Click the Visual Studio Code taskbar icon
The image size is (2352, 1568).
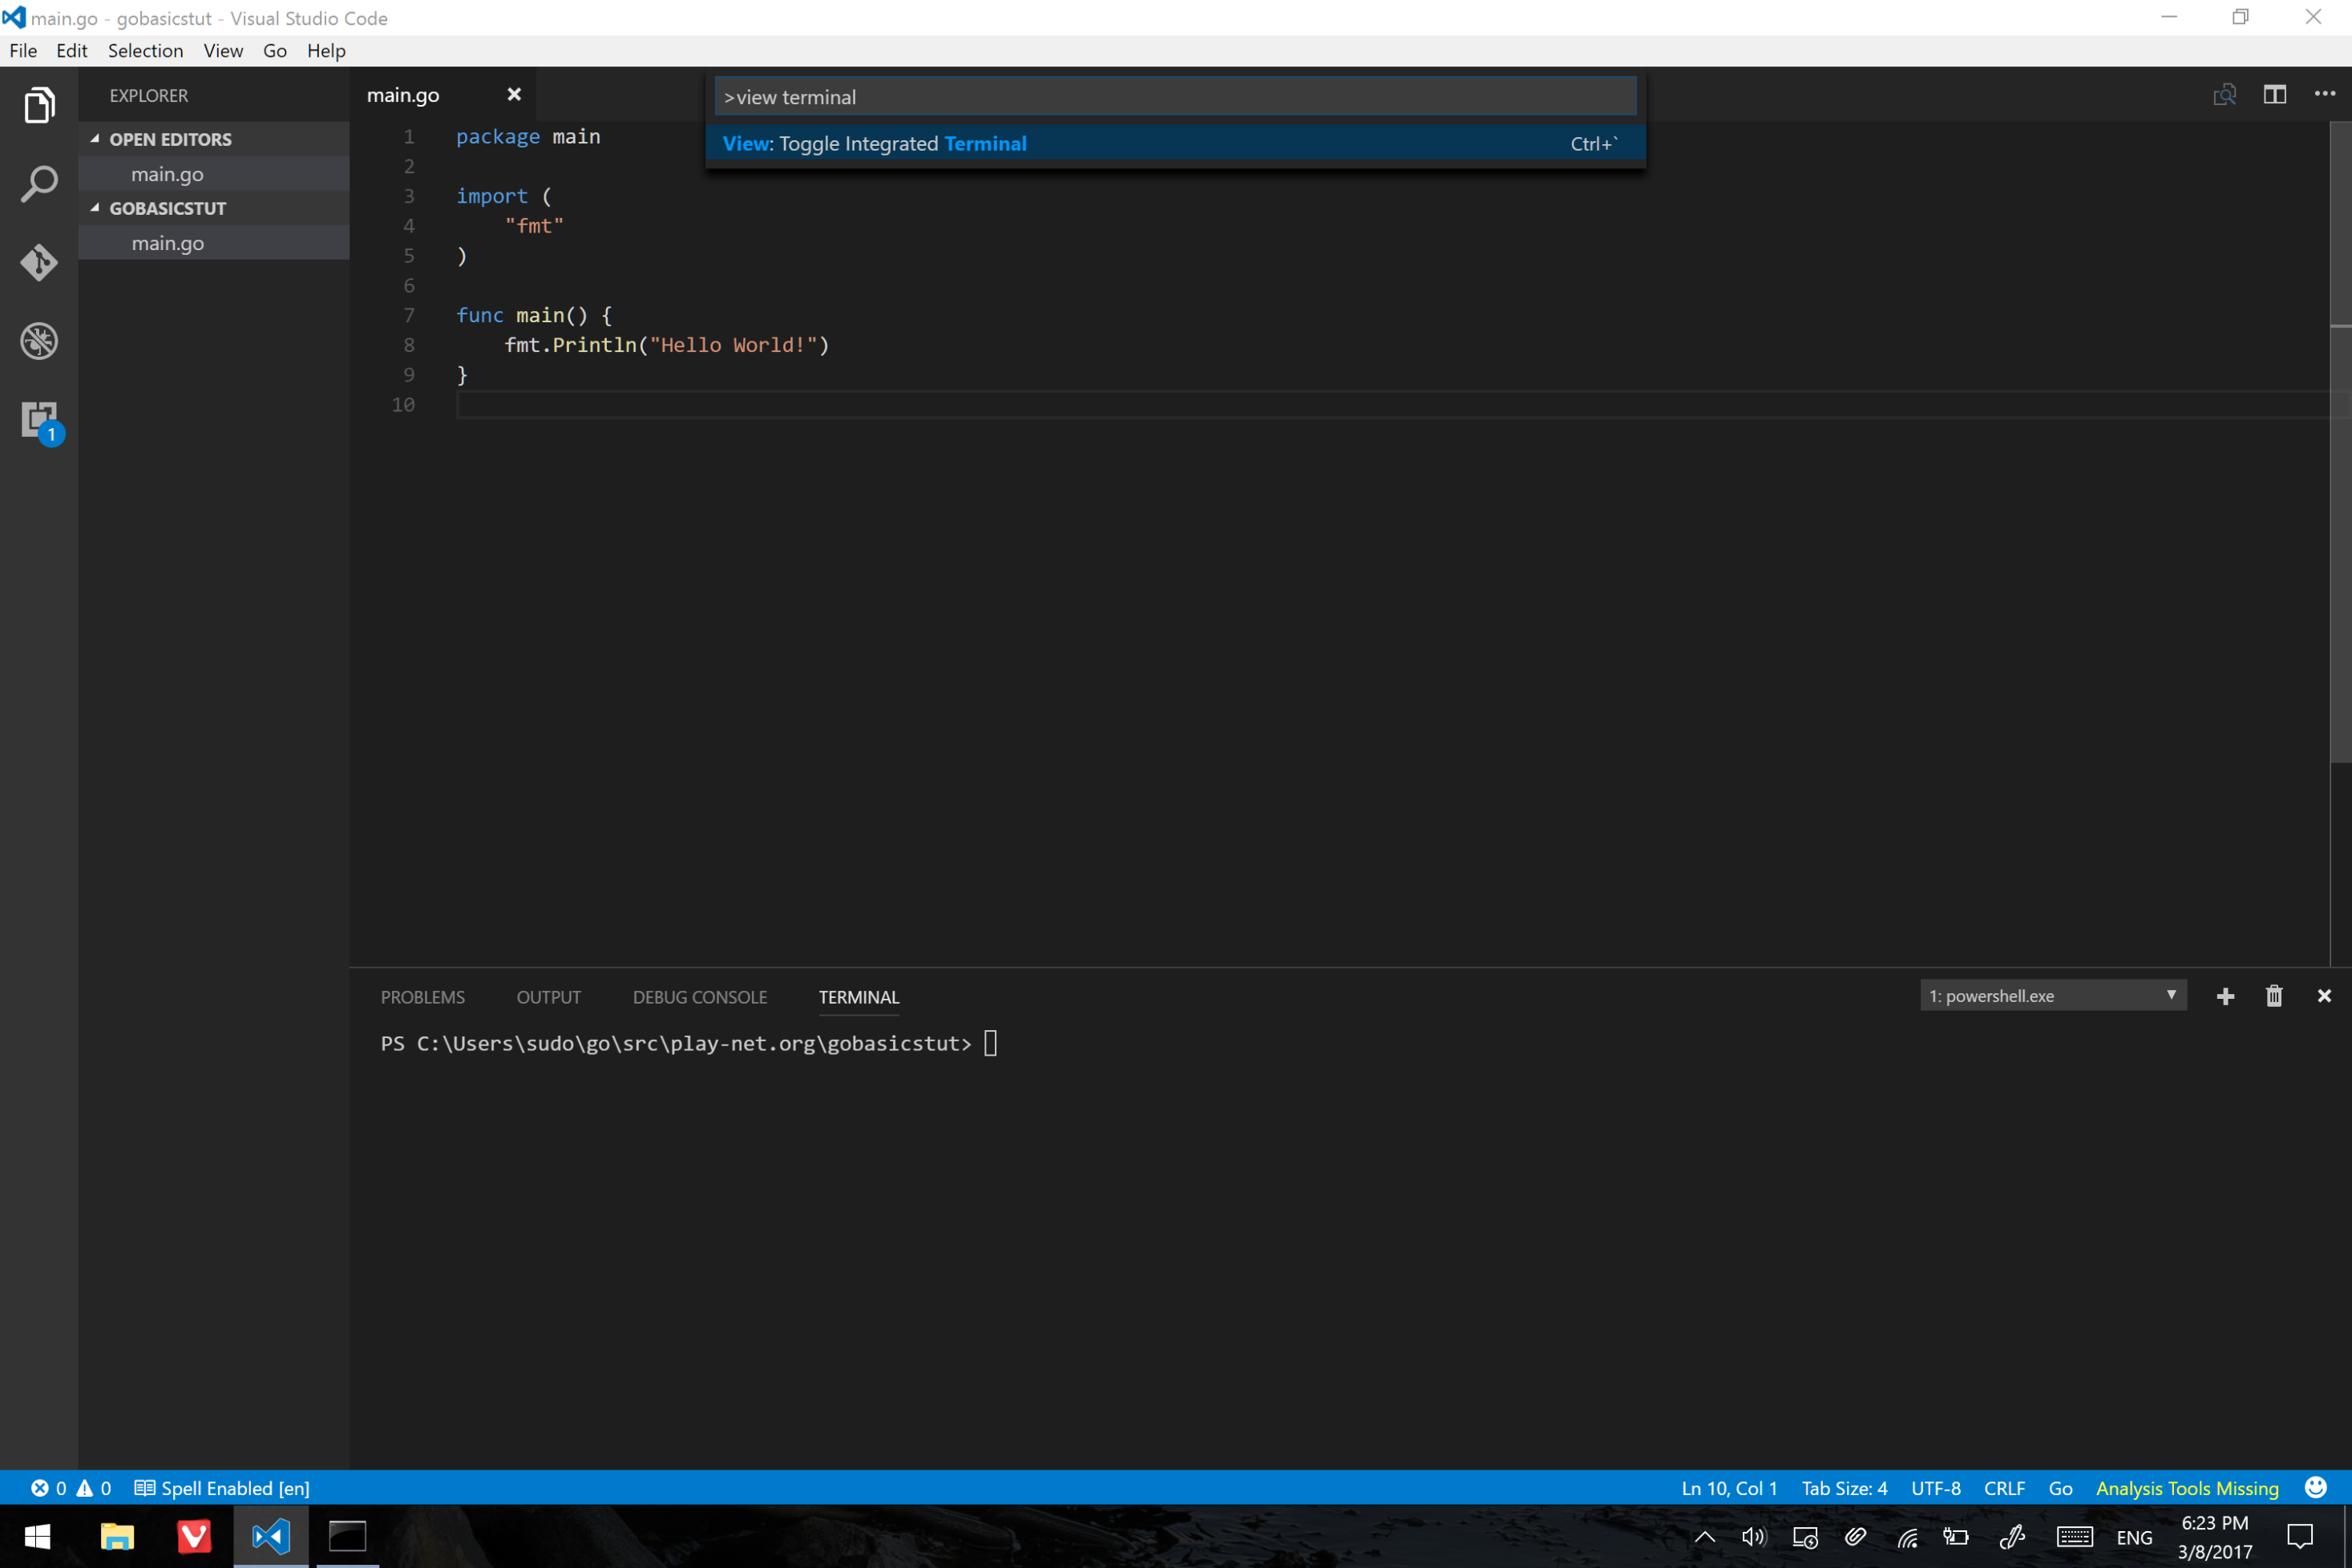271,1537
